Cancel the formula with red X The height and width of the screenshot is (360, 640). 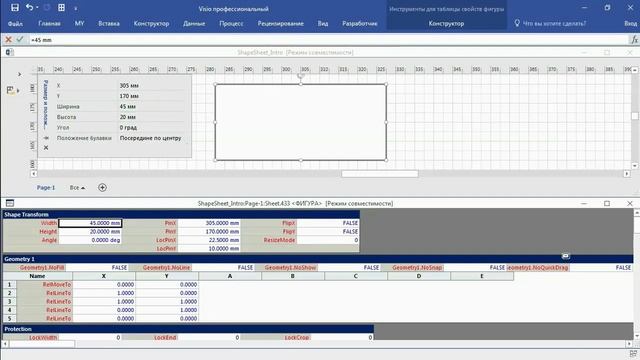click(8, 40)
